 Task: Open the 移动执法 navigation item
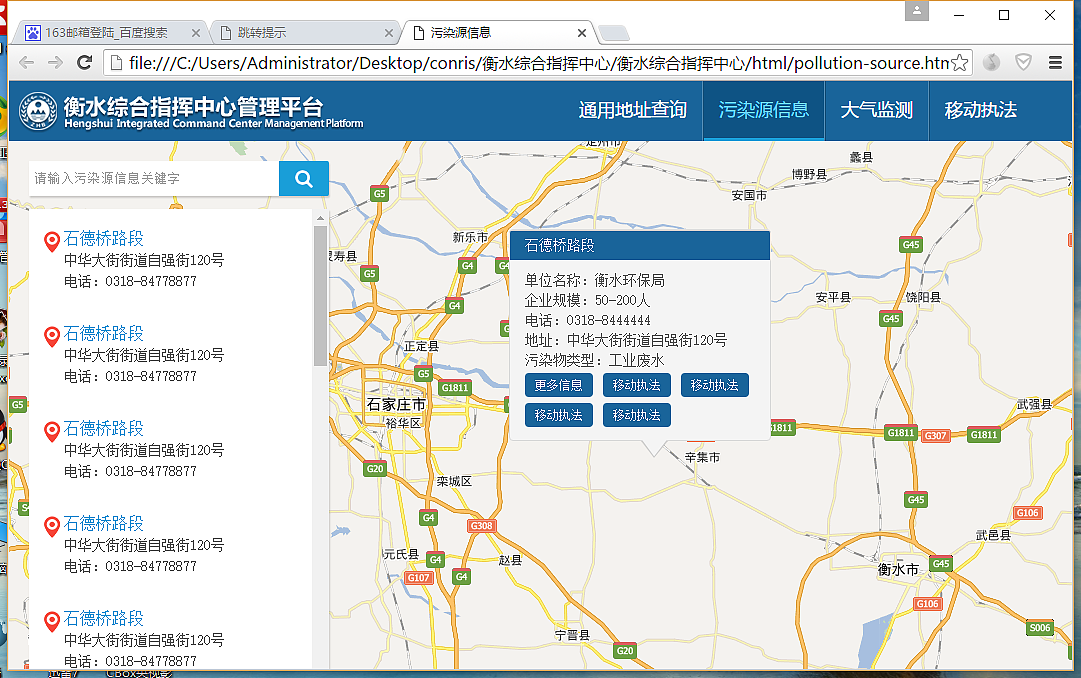click(x=980, y=110)
